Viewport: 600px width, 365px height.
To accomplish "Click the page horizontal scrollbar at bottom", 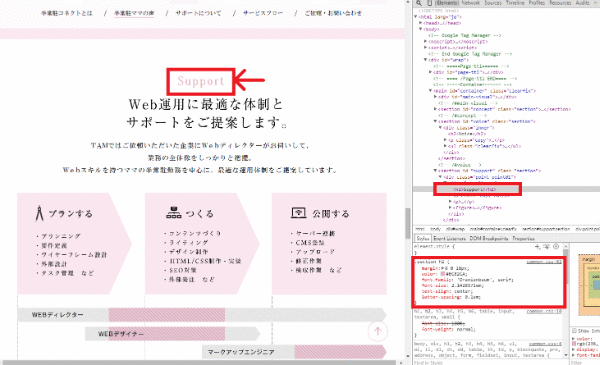I will (x=199, y=362).
